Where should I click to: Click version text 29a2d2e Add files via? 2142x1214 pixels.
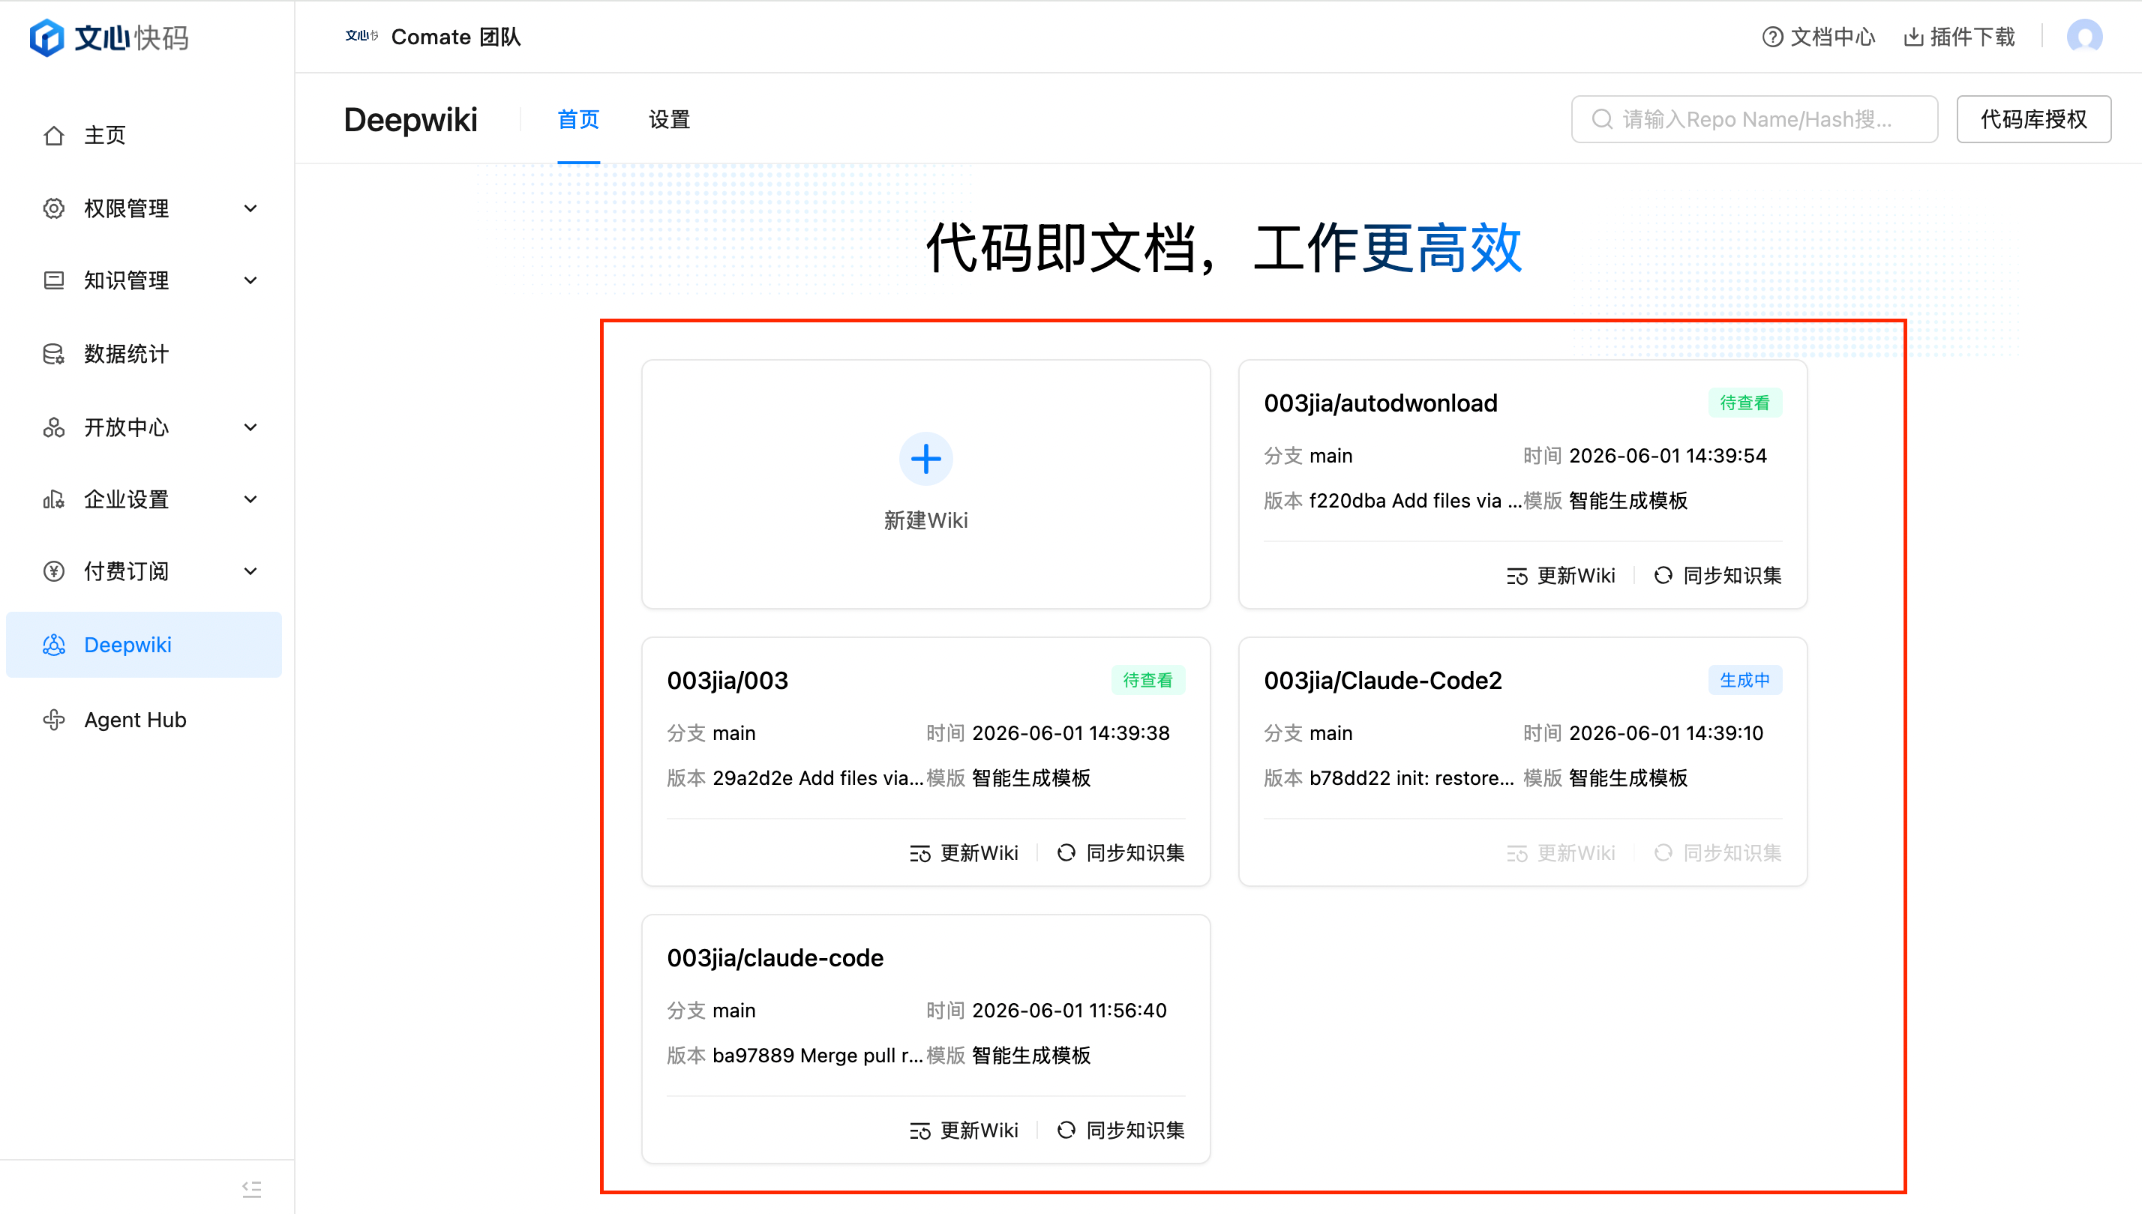click(x=817, y=778)
